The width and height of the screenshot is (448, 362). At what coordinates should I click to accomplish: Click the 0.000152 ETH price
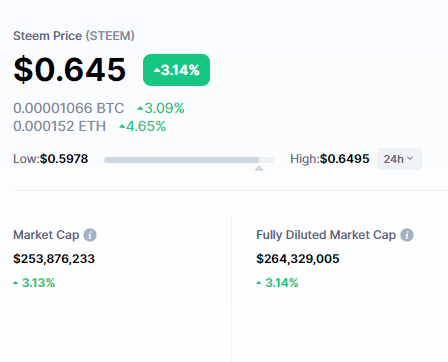(x=60, y=126)
